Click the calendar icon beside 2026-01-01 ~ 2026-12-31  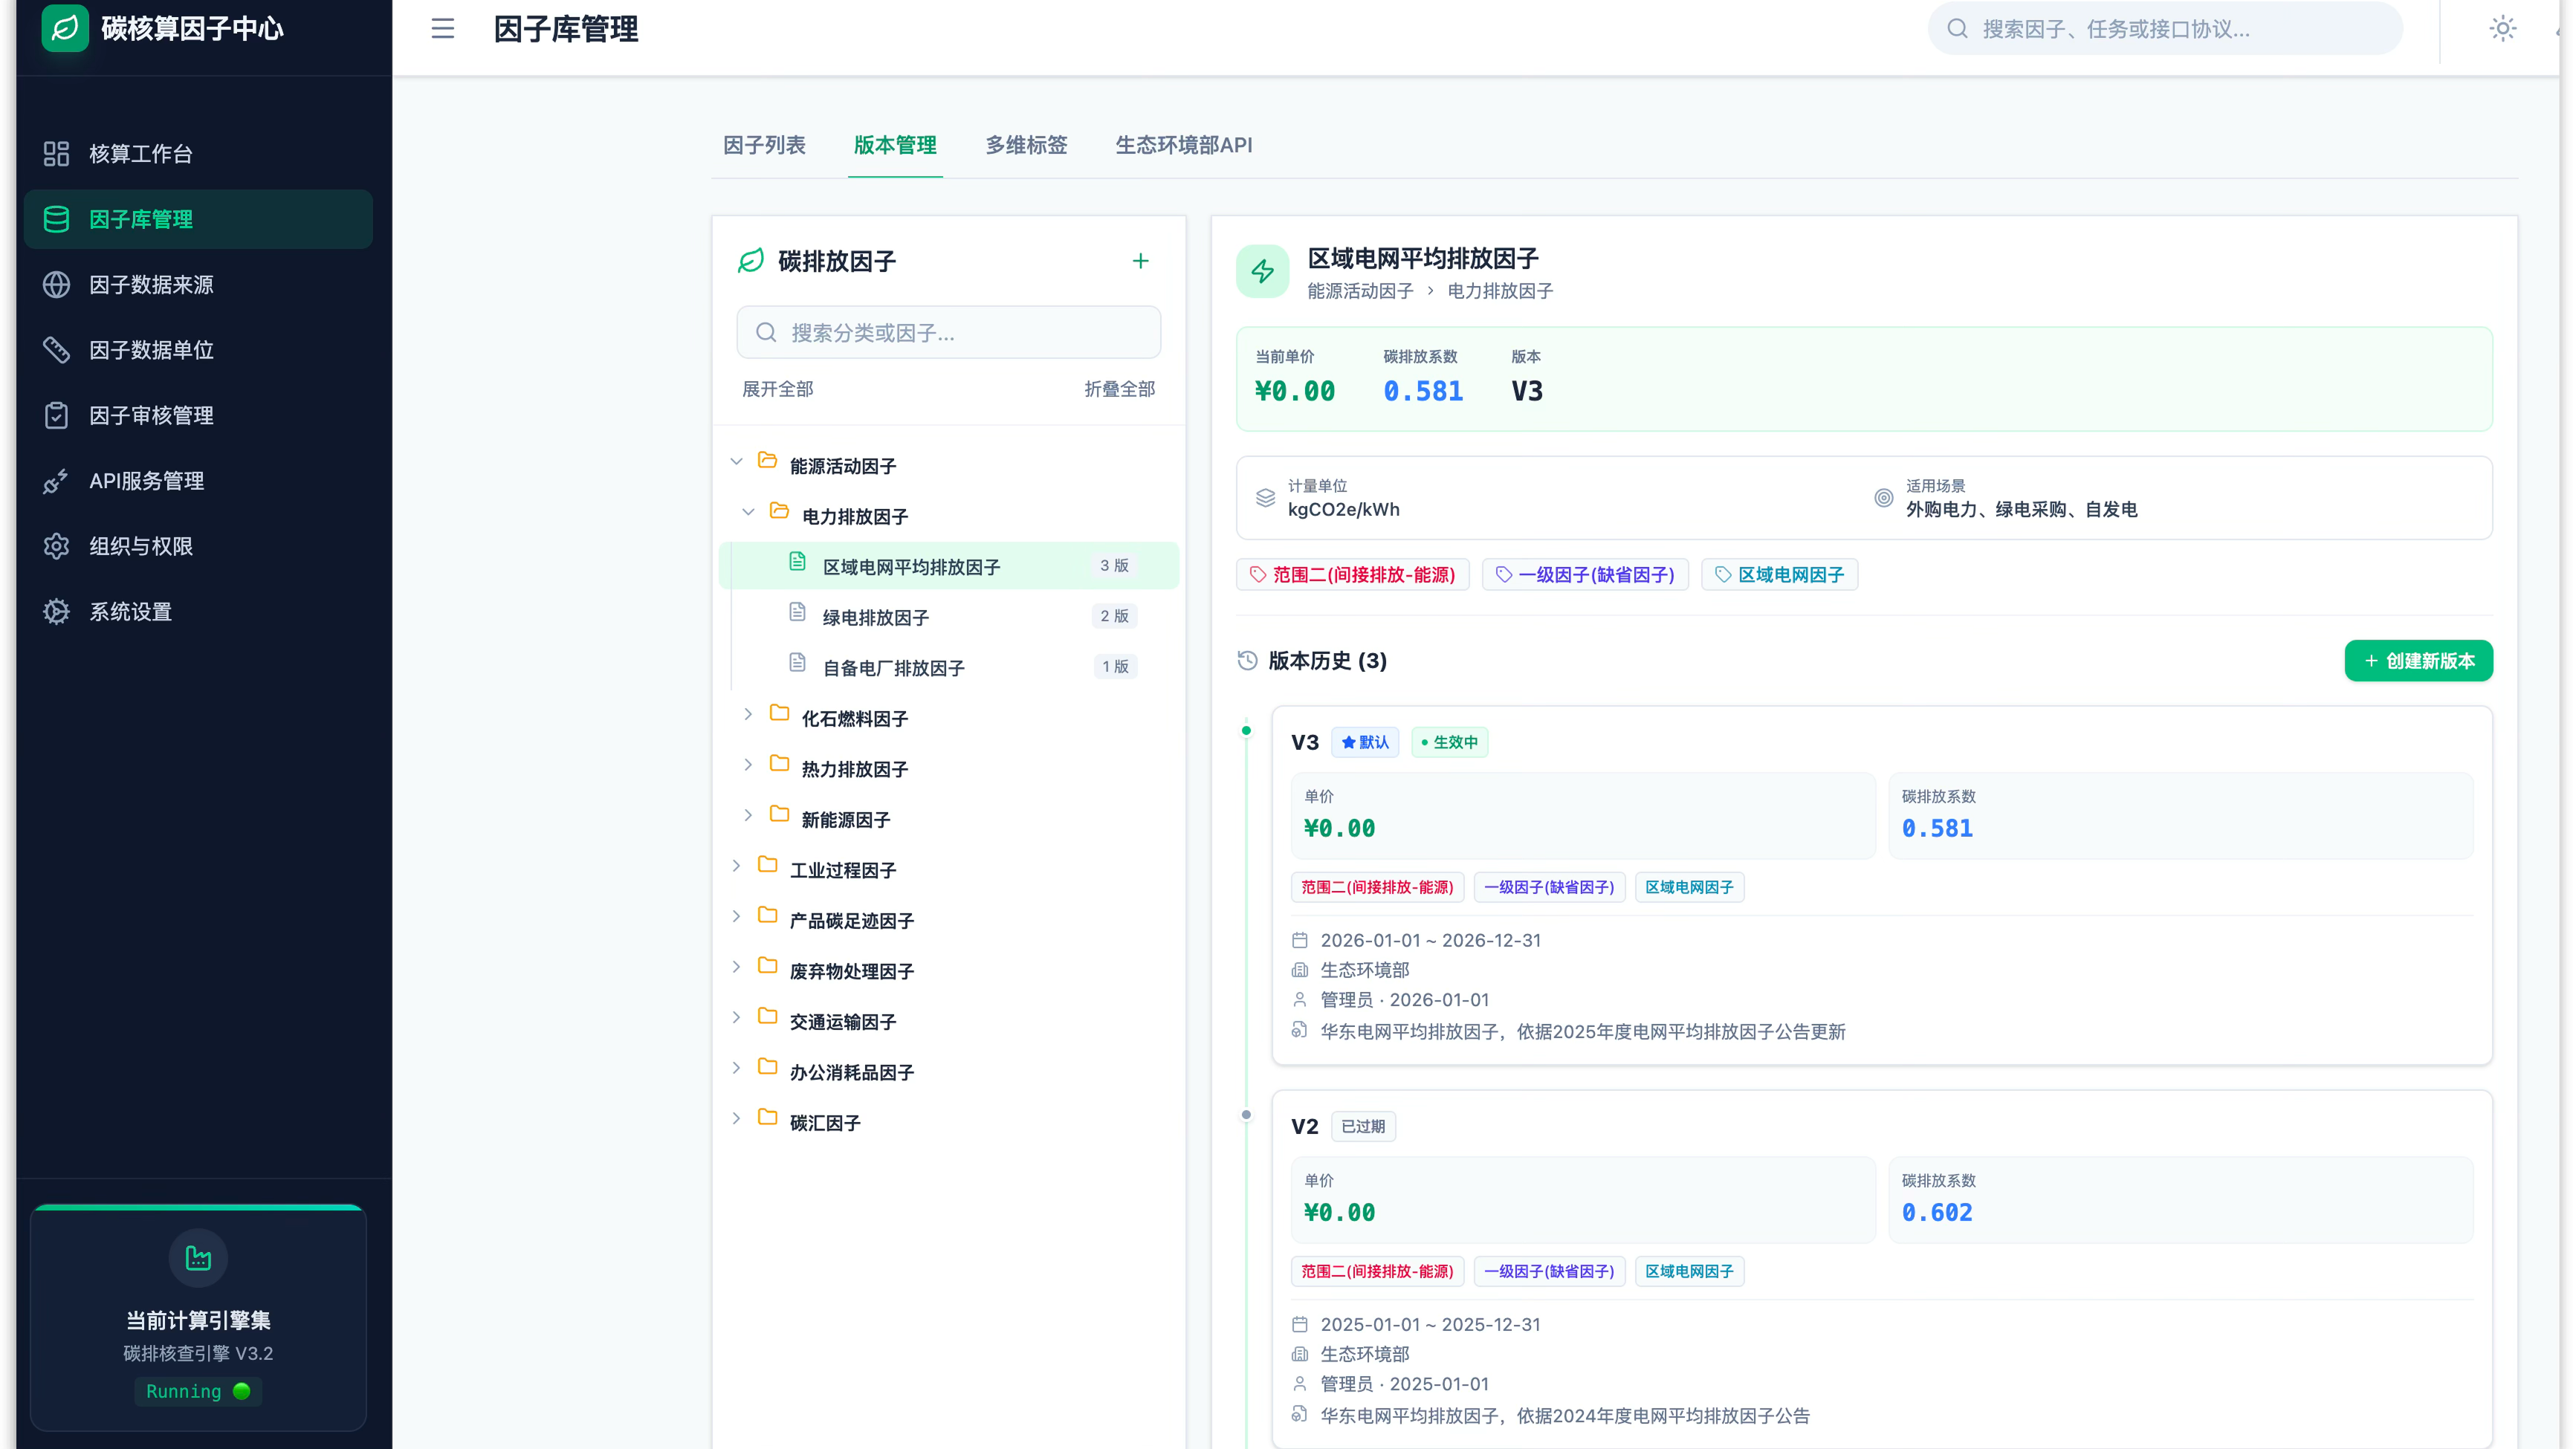(x=1299, y=940)
